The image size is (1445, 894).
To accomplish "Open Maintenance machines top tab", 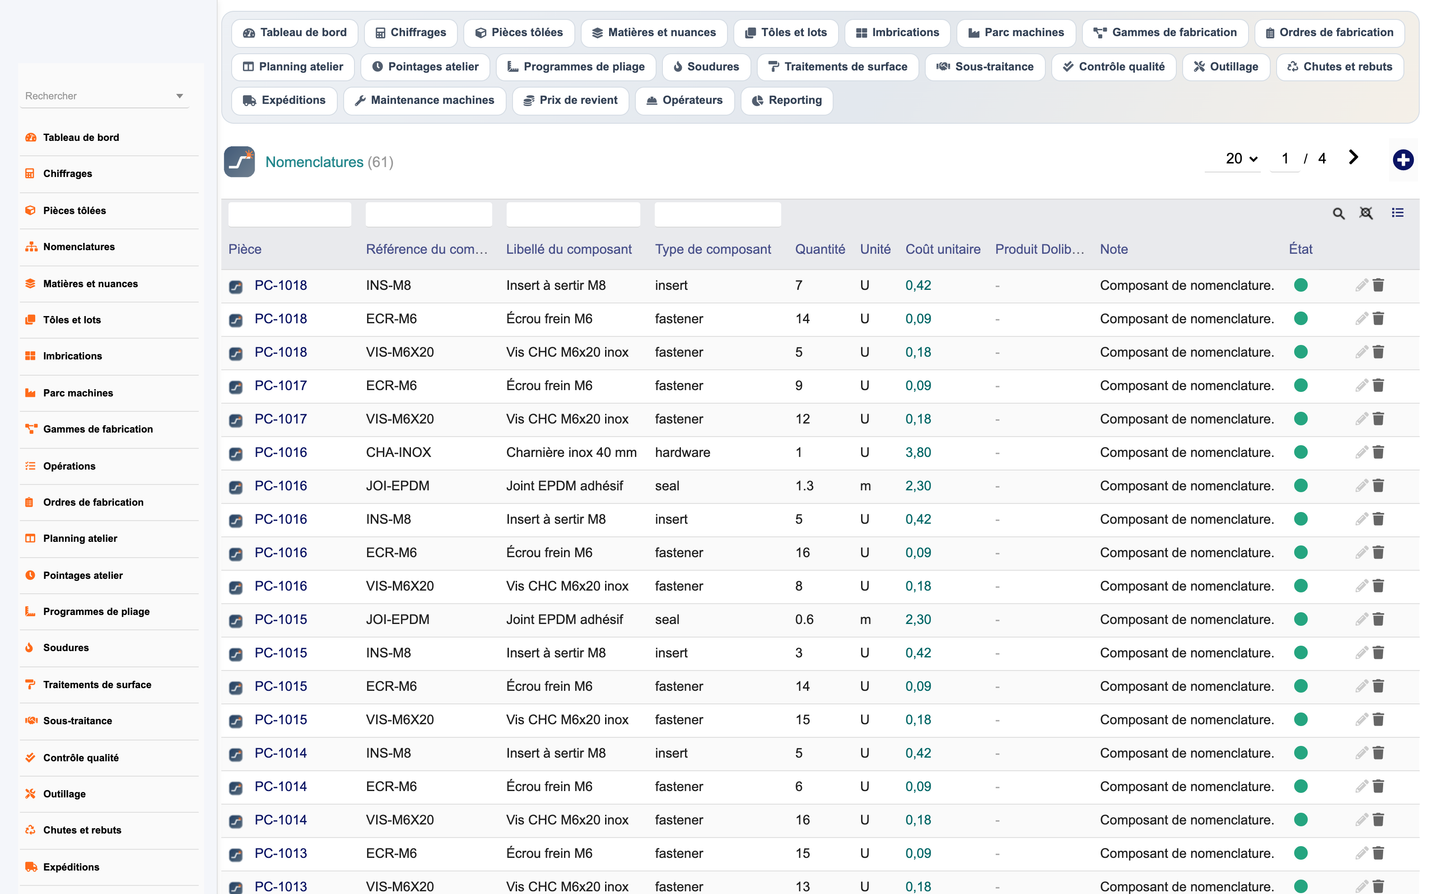I will [x=424, y=100].
